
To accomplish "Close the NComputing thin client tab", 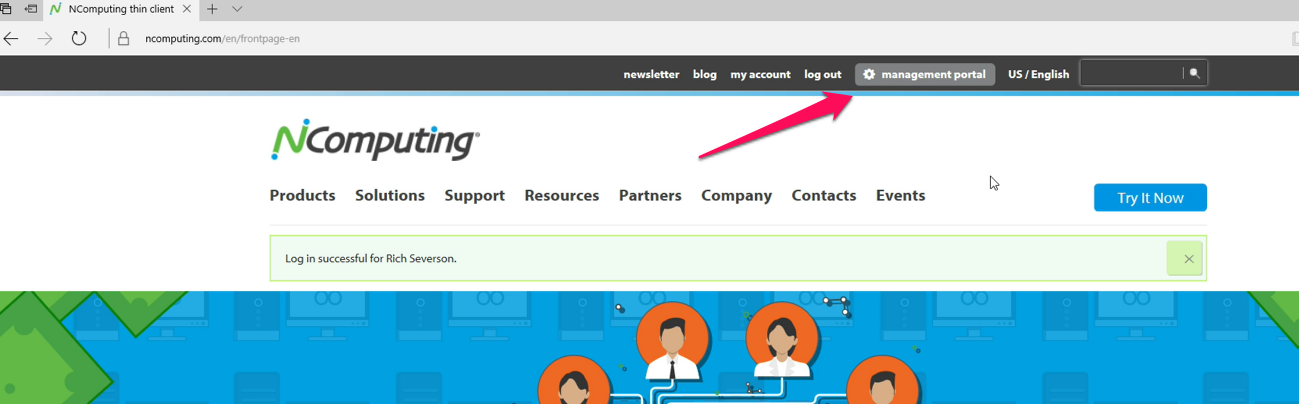I will [x=187, y=9].
